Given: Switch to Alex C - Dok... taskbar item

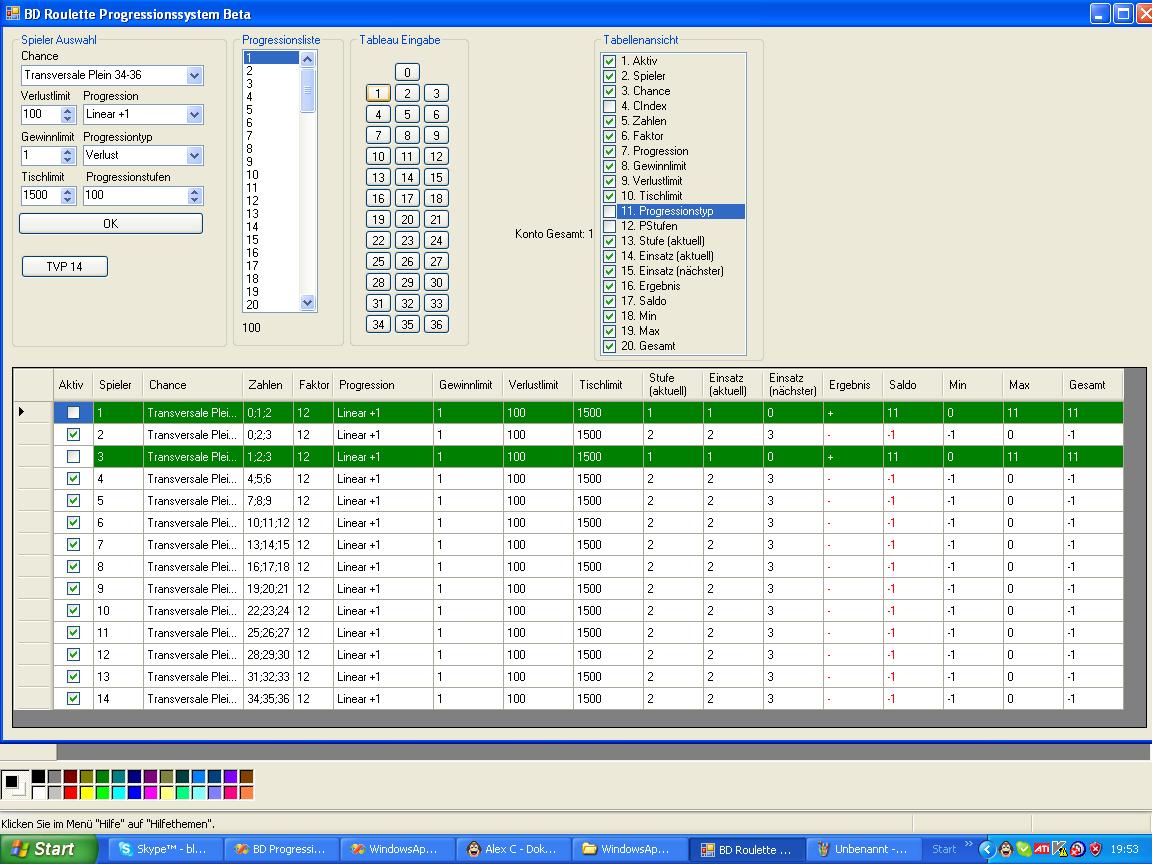Looking at the screenshot, I should 513,849.
